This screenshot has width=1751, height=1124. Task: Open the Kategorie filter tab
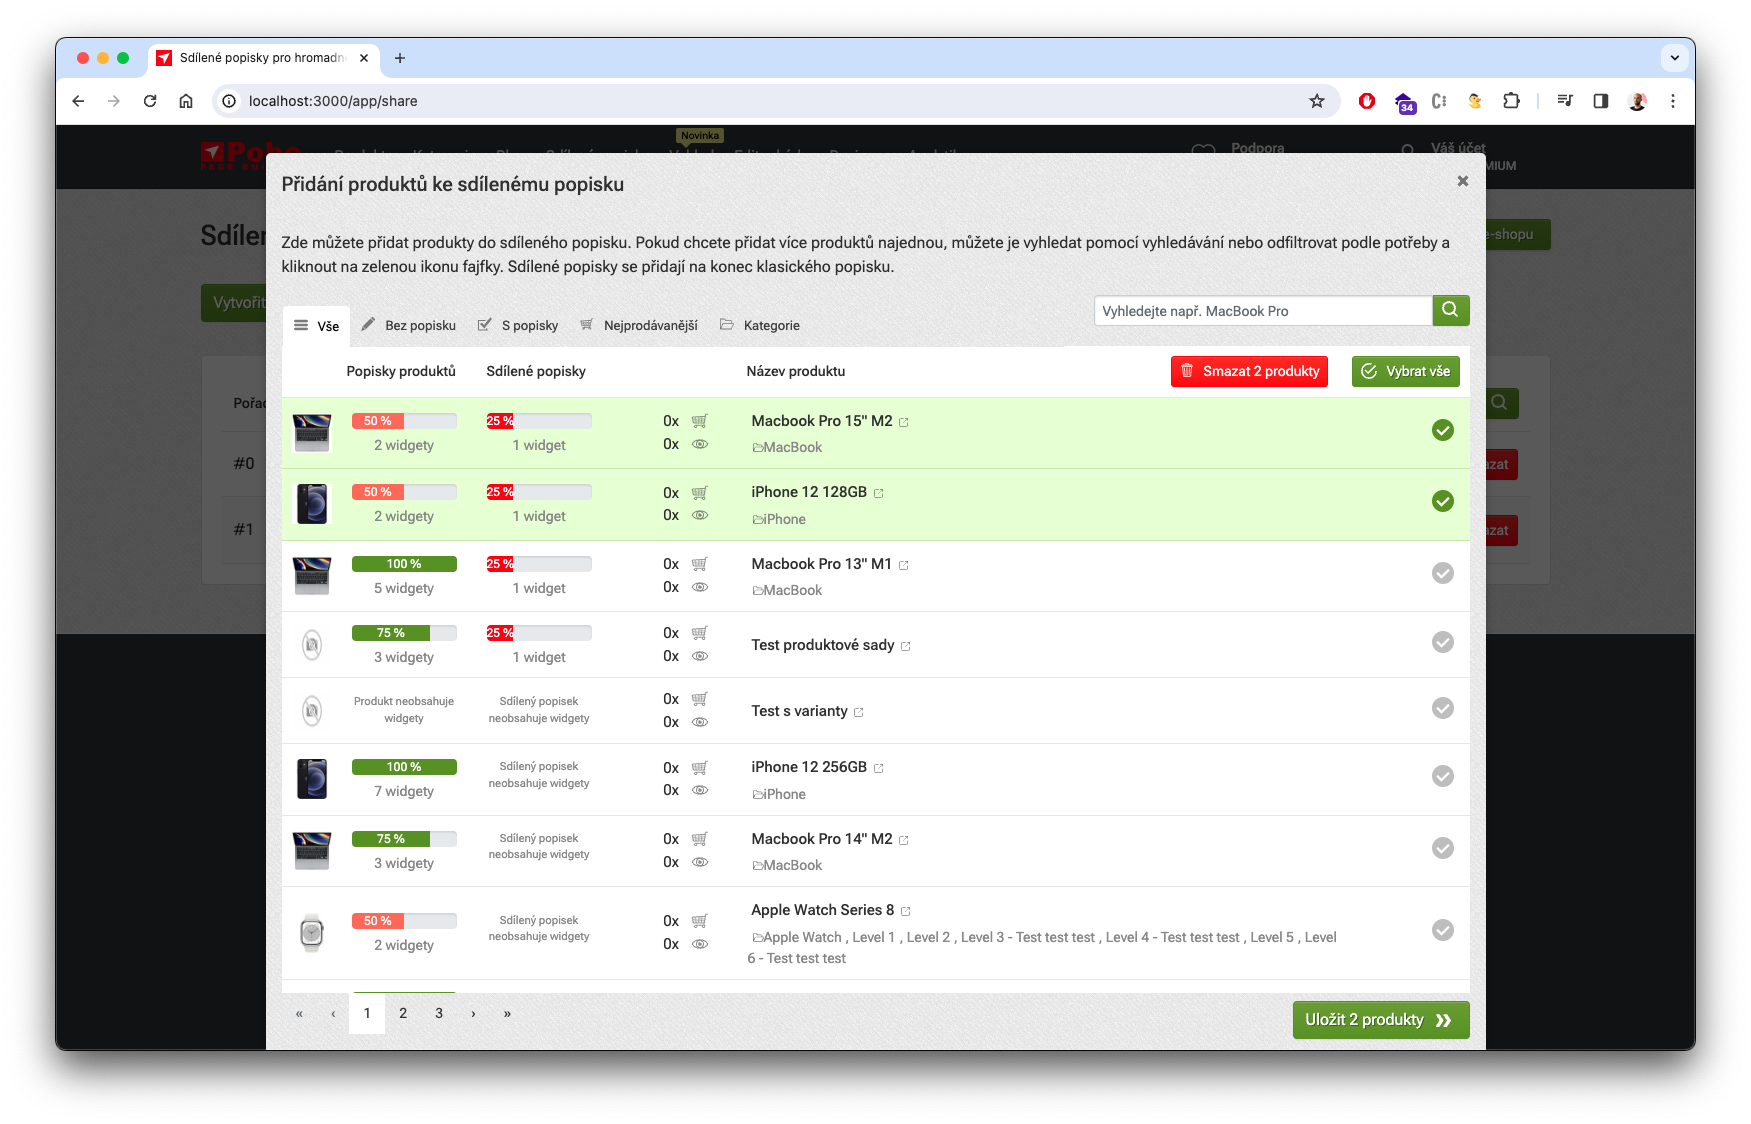click(x=760, y=326)
